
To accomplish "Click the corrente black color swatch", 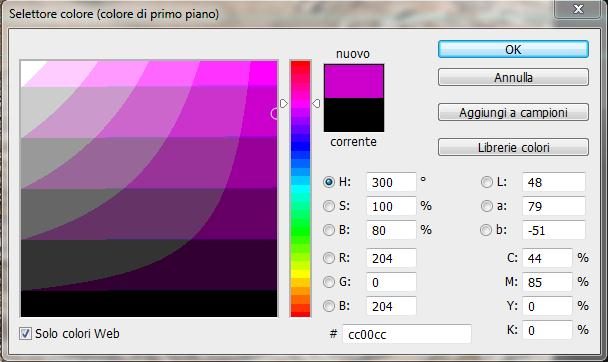I will coord(354,115).
